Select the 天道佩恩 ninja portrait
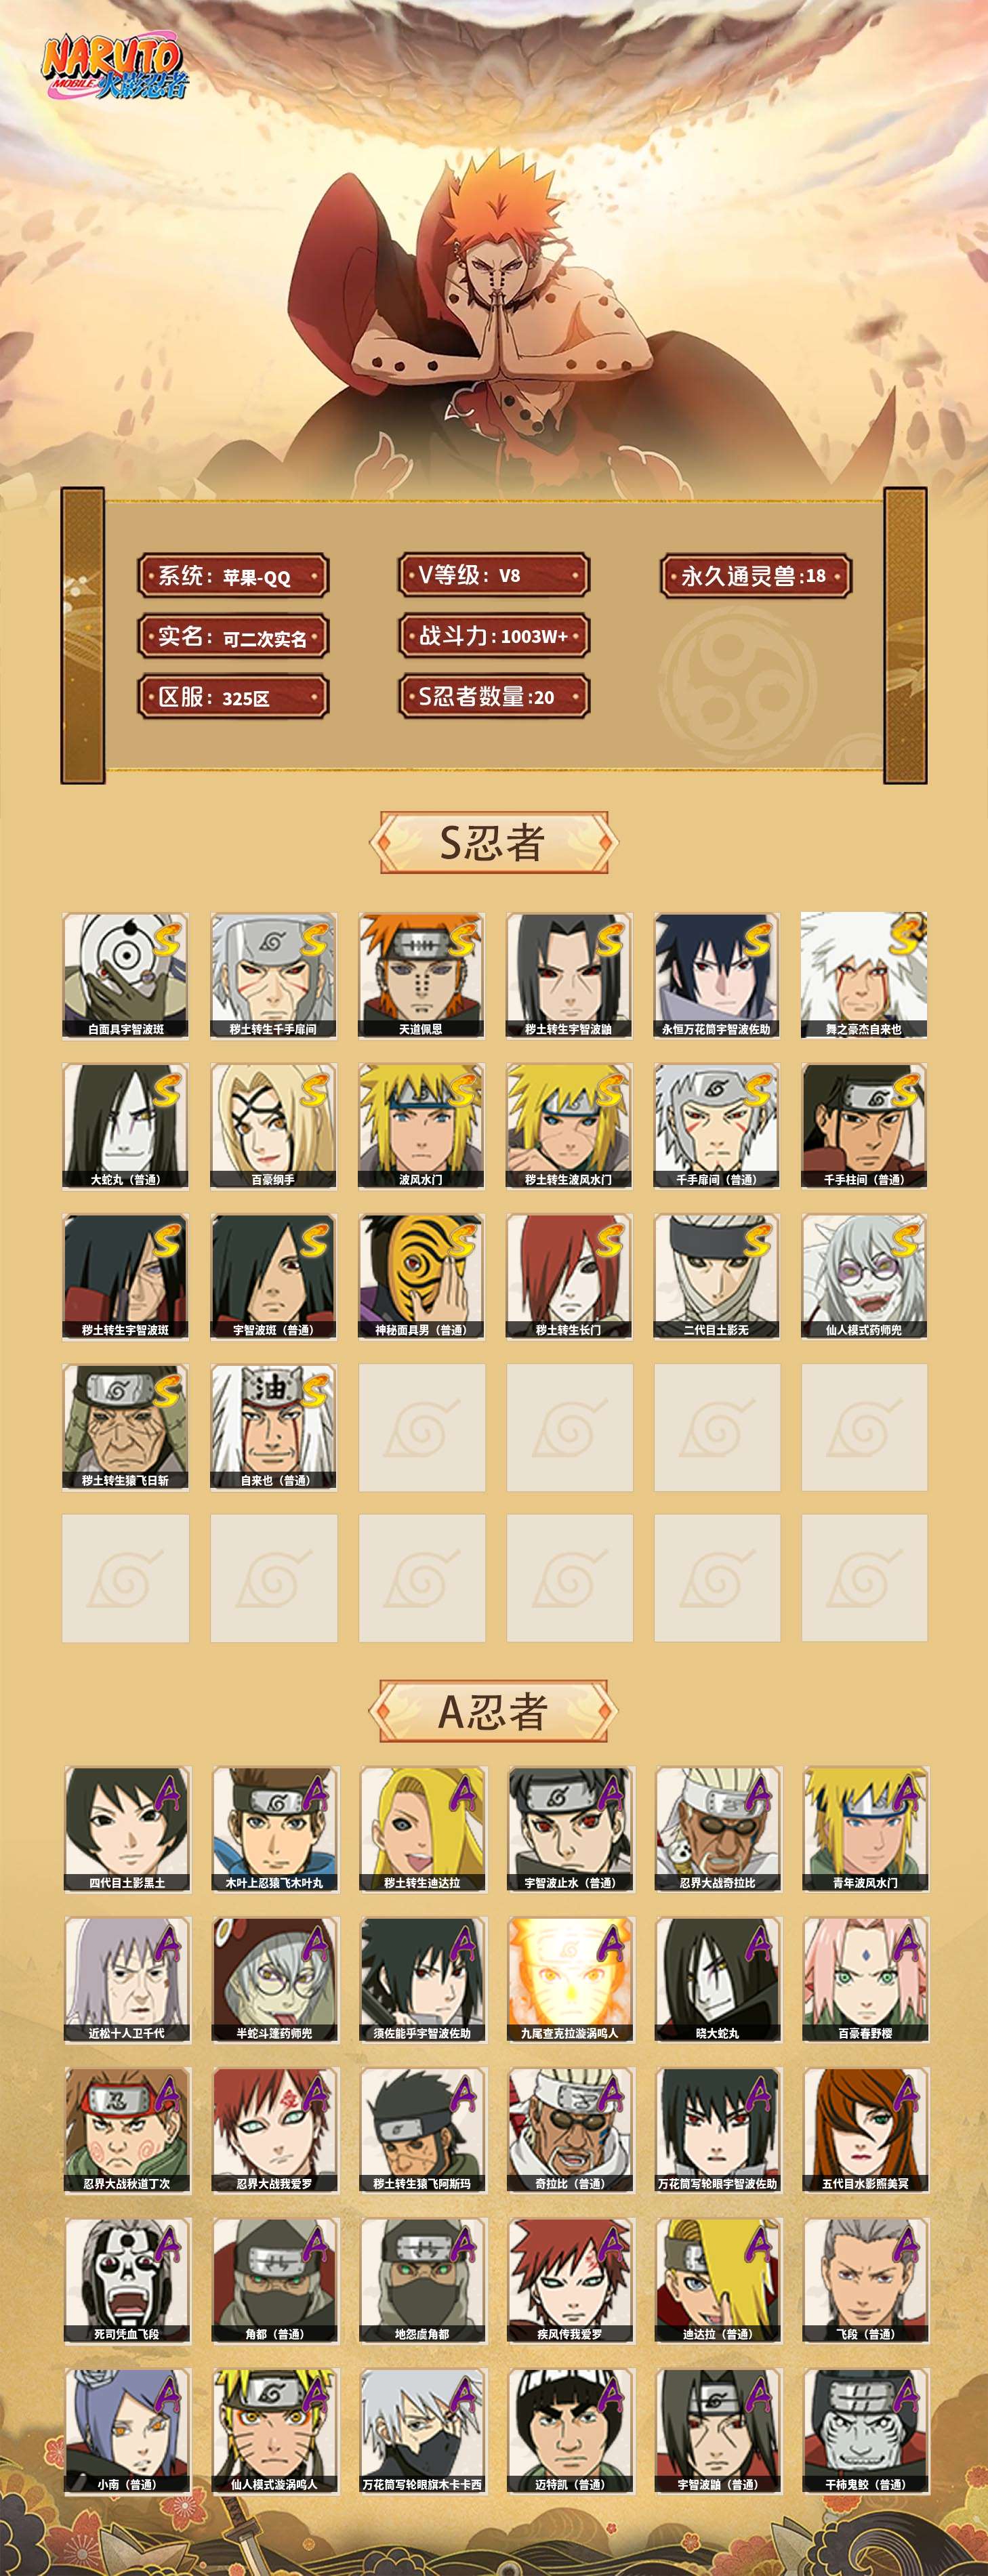 pos(421,975)
